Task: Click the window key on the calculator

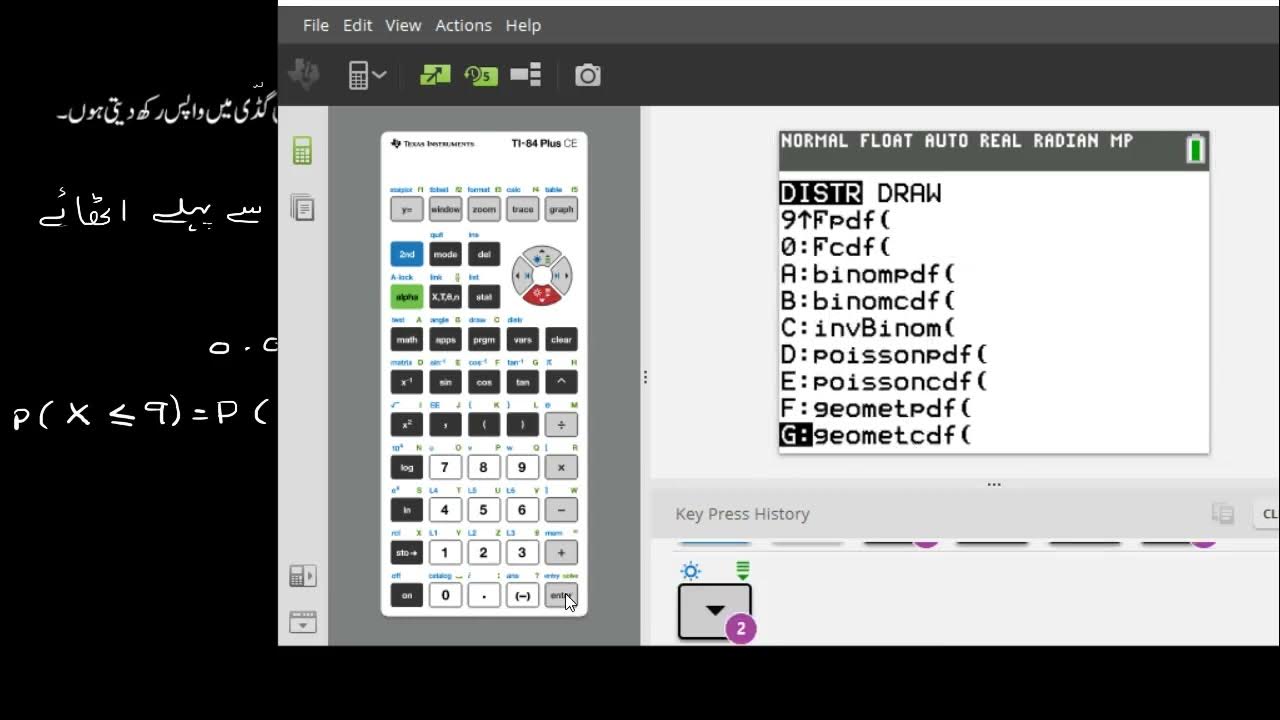Action: click(x=445, y=210)
